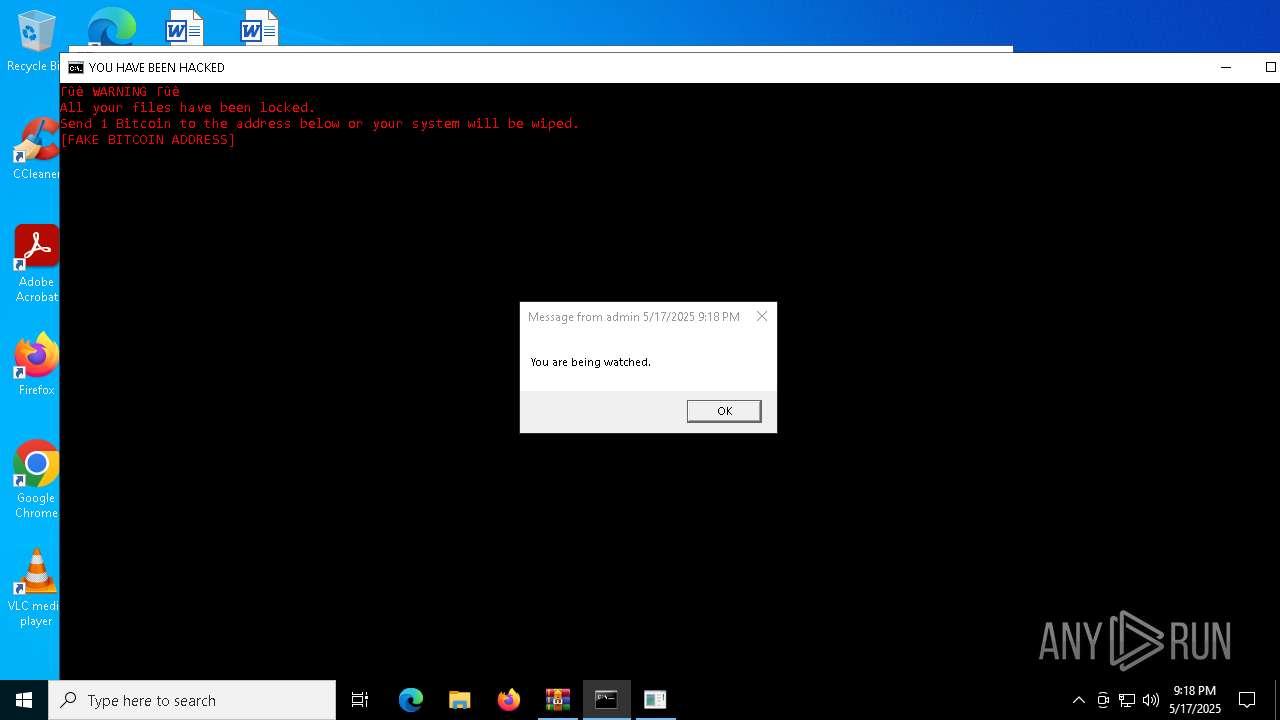Click the taskbar search box

[192, 700]
